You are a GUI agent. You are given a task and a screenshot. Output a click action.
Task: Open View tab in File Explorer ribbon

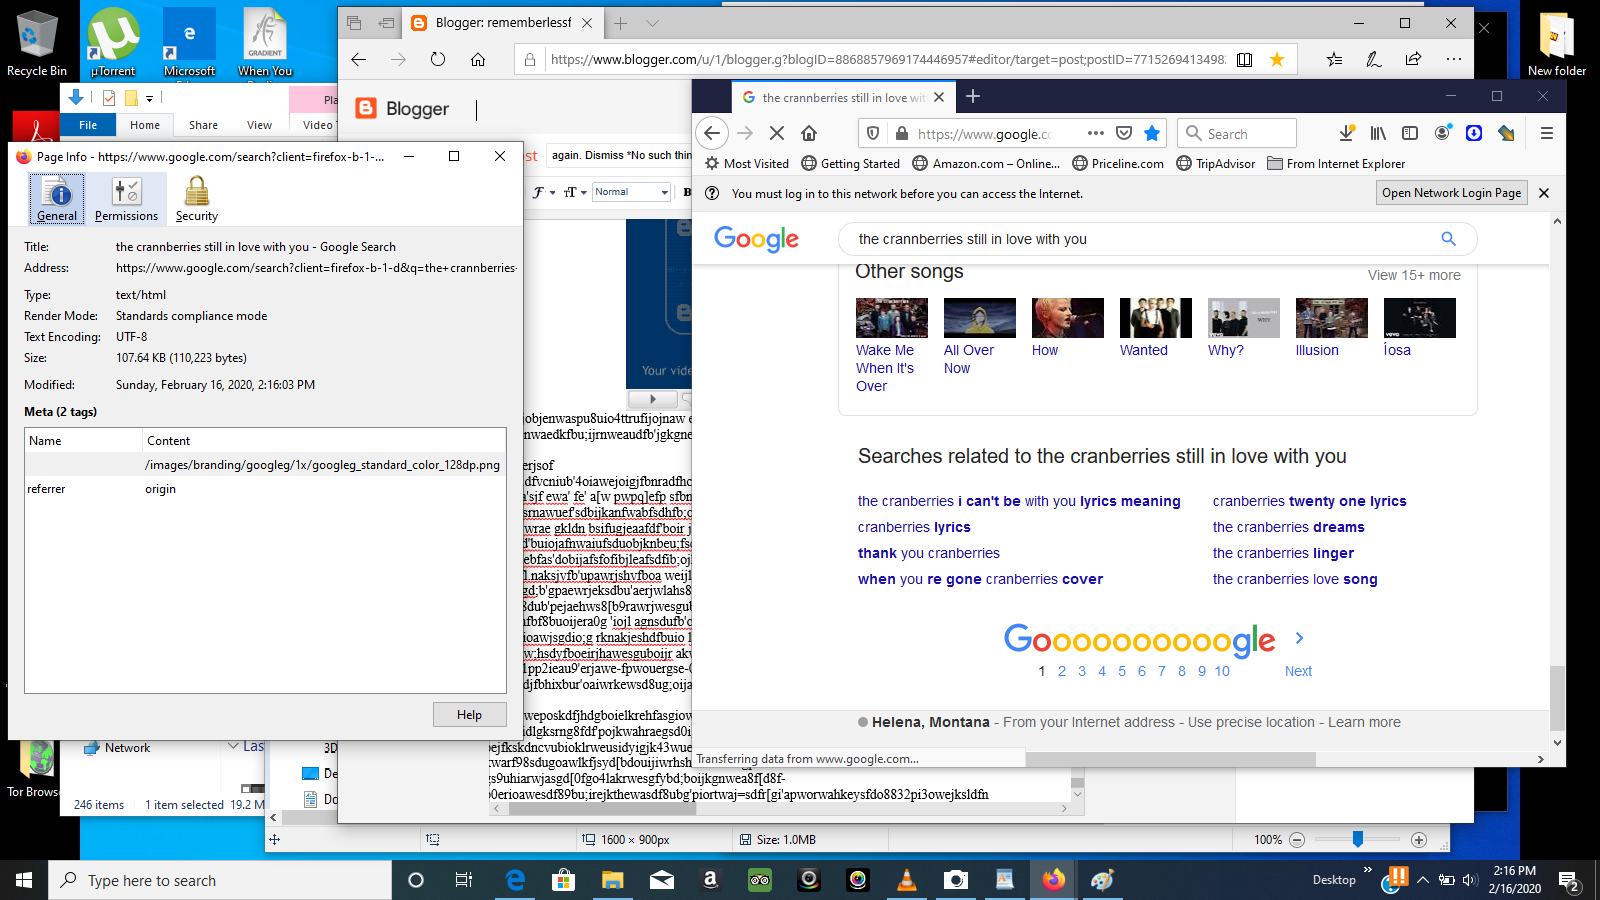(x=259, y=125)
